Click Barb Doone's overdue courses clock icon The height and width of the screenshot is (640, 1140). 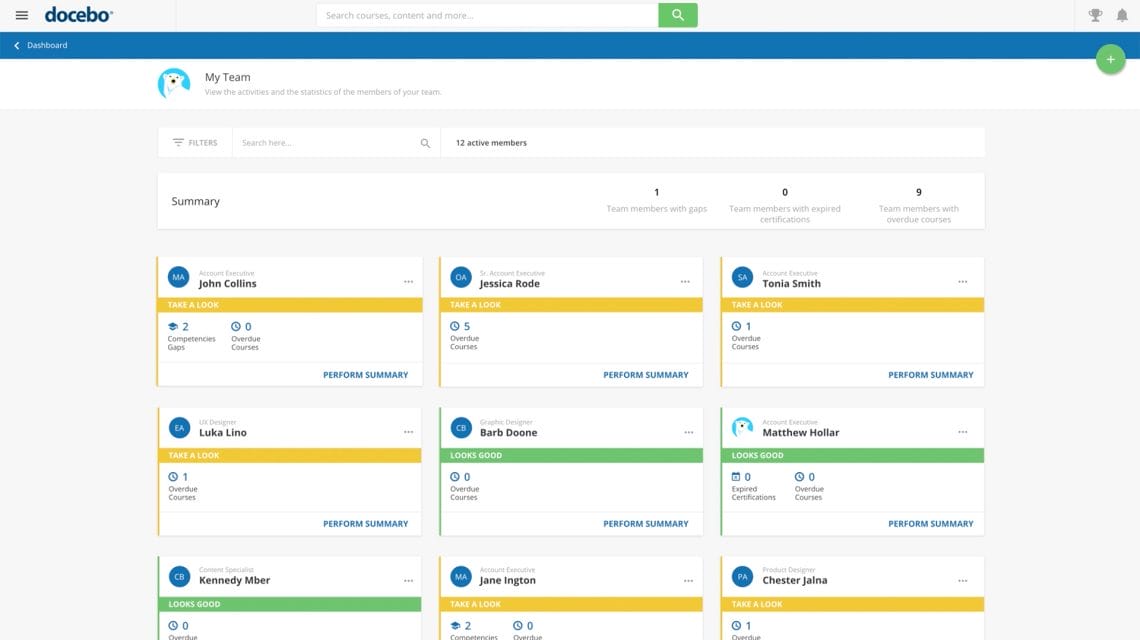pyautogui.click(x=454, y=477)
